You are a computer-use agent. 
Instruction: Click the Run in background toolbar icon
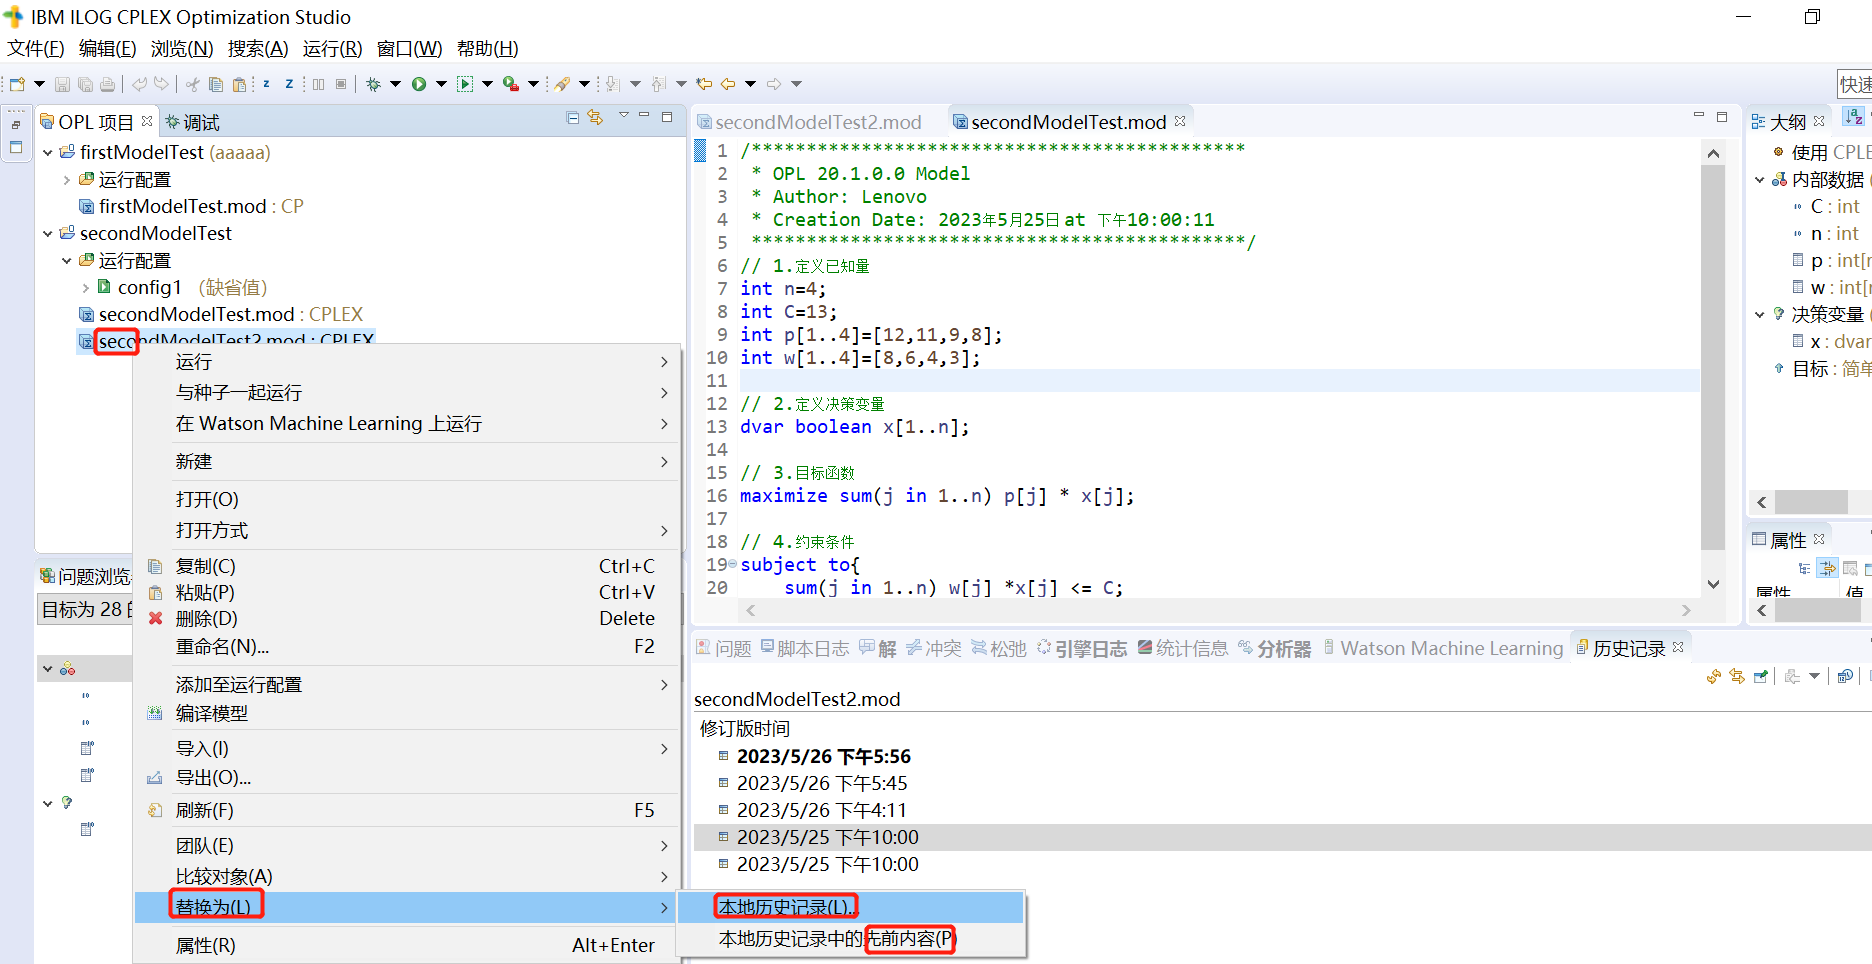(x=465, y=84)
